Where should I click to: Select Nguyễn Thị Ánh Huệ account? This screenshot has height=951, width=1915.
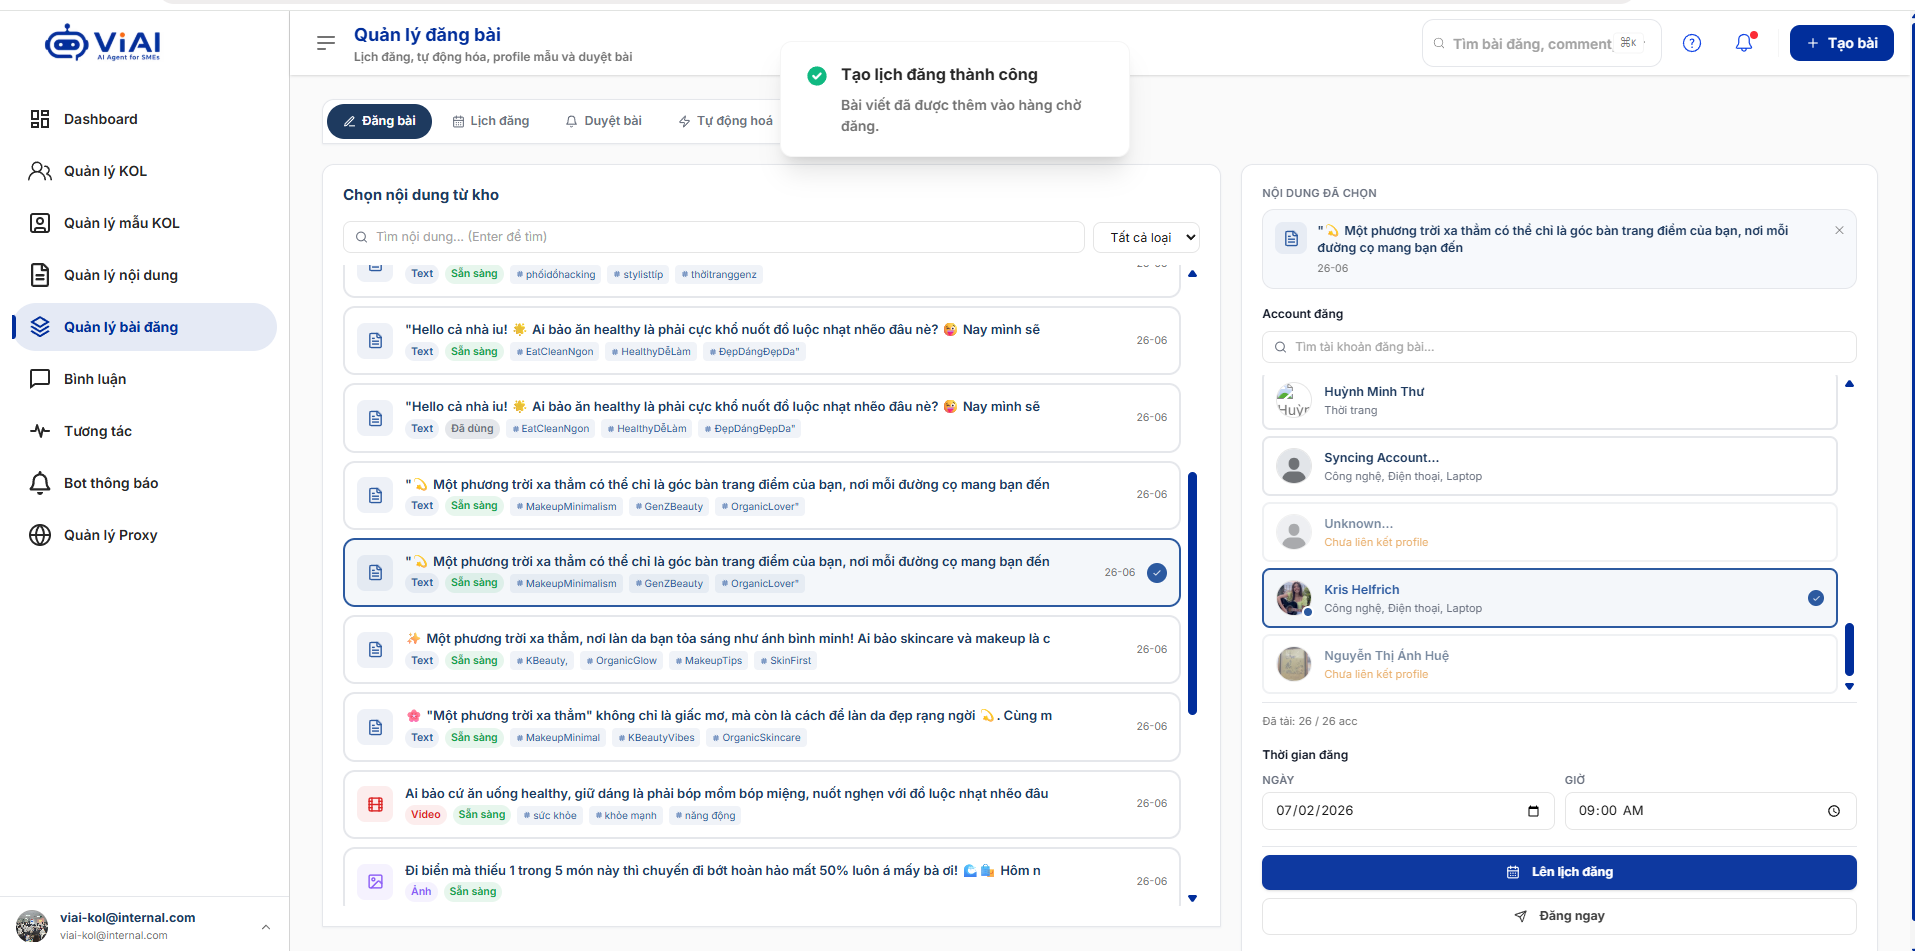[x=1550, y=664]
